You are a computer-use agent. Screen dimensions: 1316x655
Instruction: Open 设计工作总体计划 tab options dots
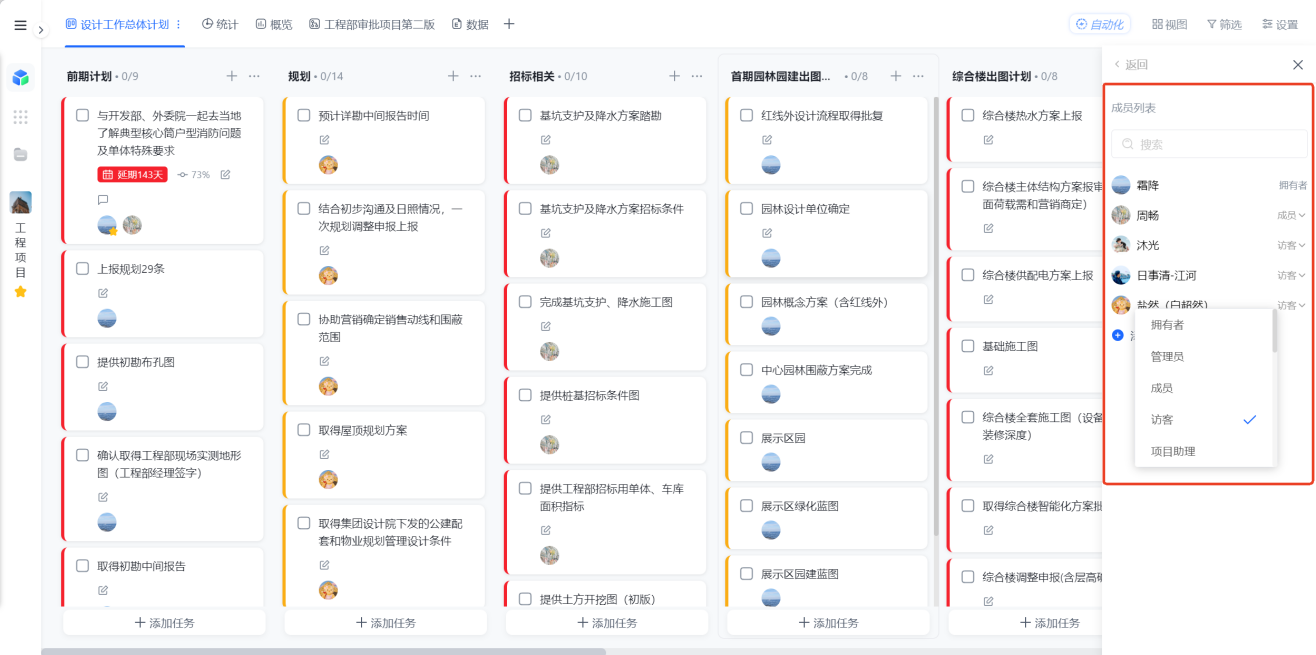[x=178, y=24]
